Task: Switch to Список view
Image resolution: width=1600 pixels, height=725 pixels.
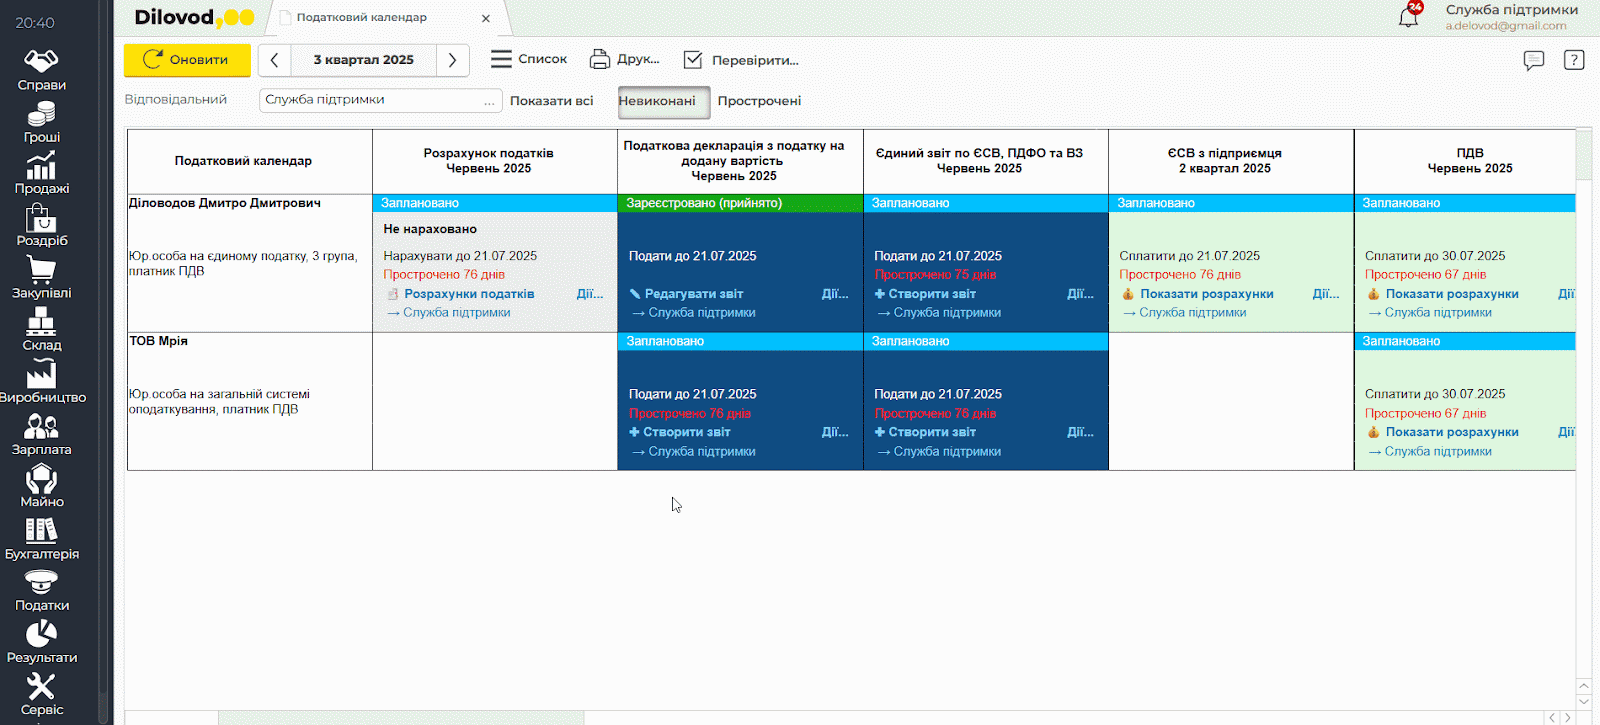Action: click(529, 60)
